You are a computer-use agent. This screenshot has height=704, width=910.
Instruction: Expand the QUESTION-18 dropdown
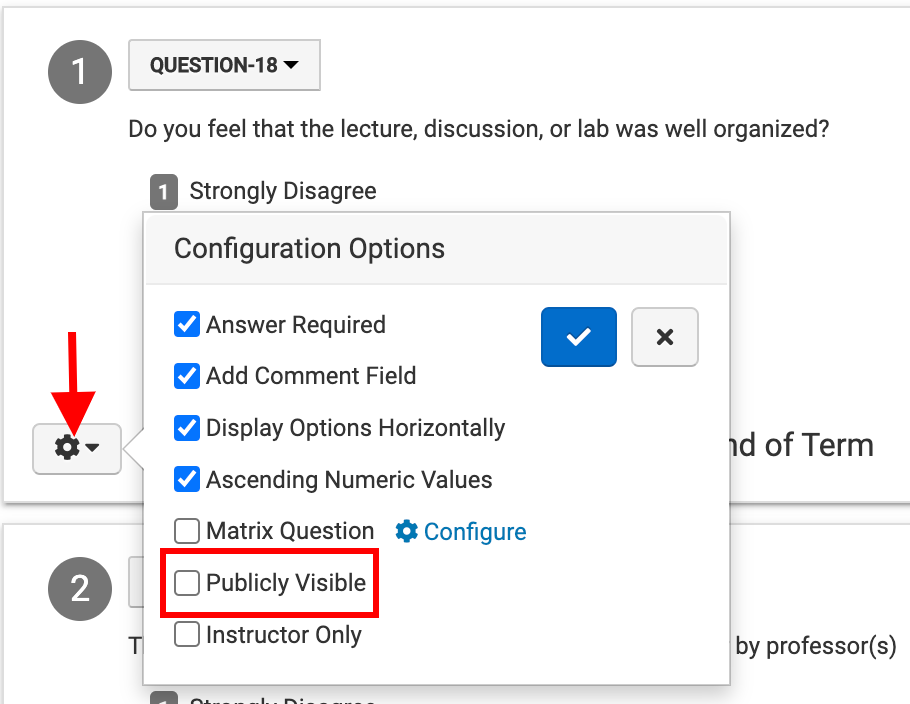[224, 66]
